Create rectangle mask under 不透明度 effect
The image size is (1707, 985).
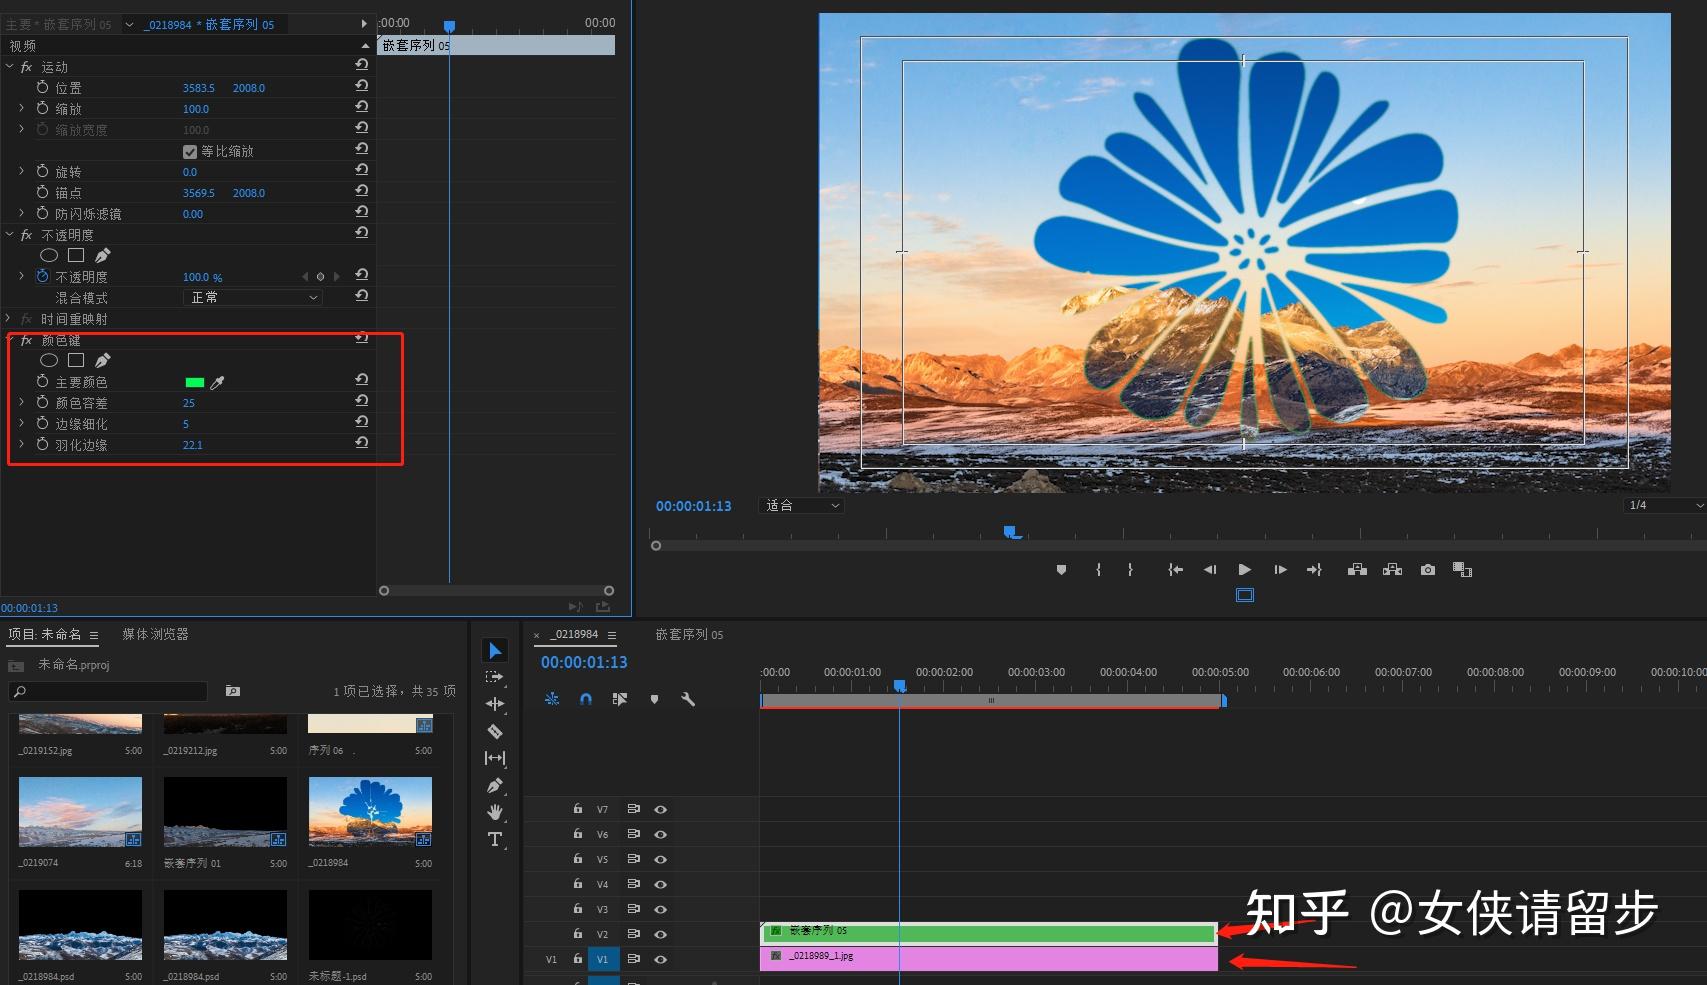point(76,255)
